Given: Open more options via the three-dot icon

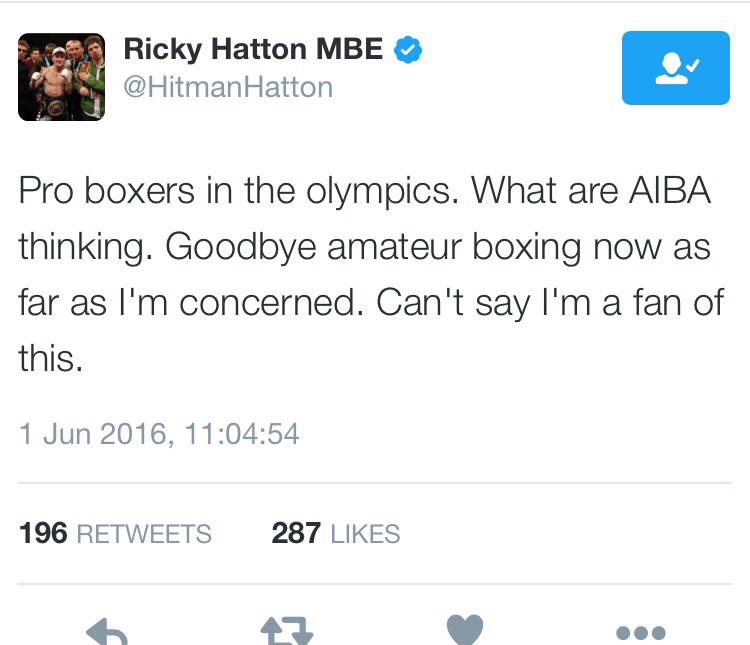Looking at the screenshot, I should [641, 632].
